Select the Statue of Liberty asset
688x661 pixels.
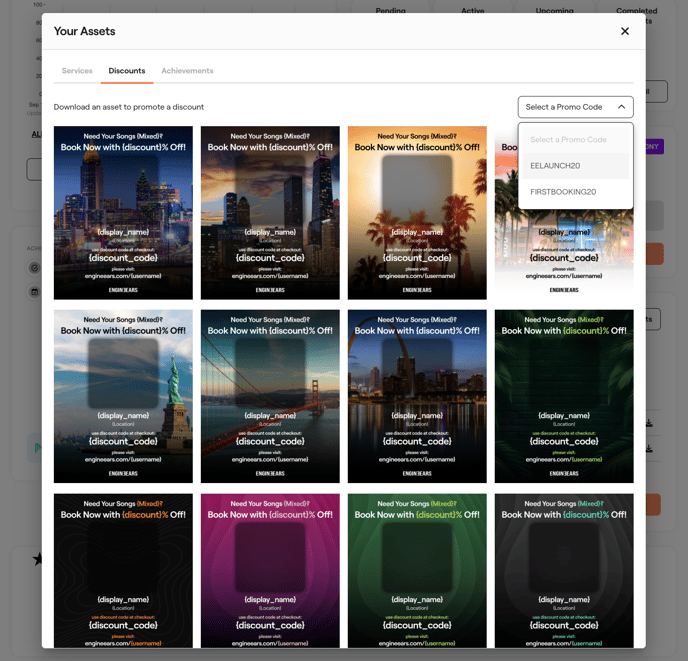point(123,396)
